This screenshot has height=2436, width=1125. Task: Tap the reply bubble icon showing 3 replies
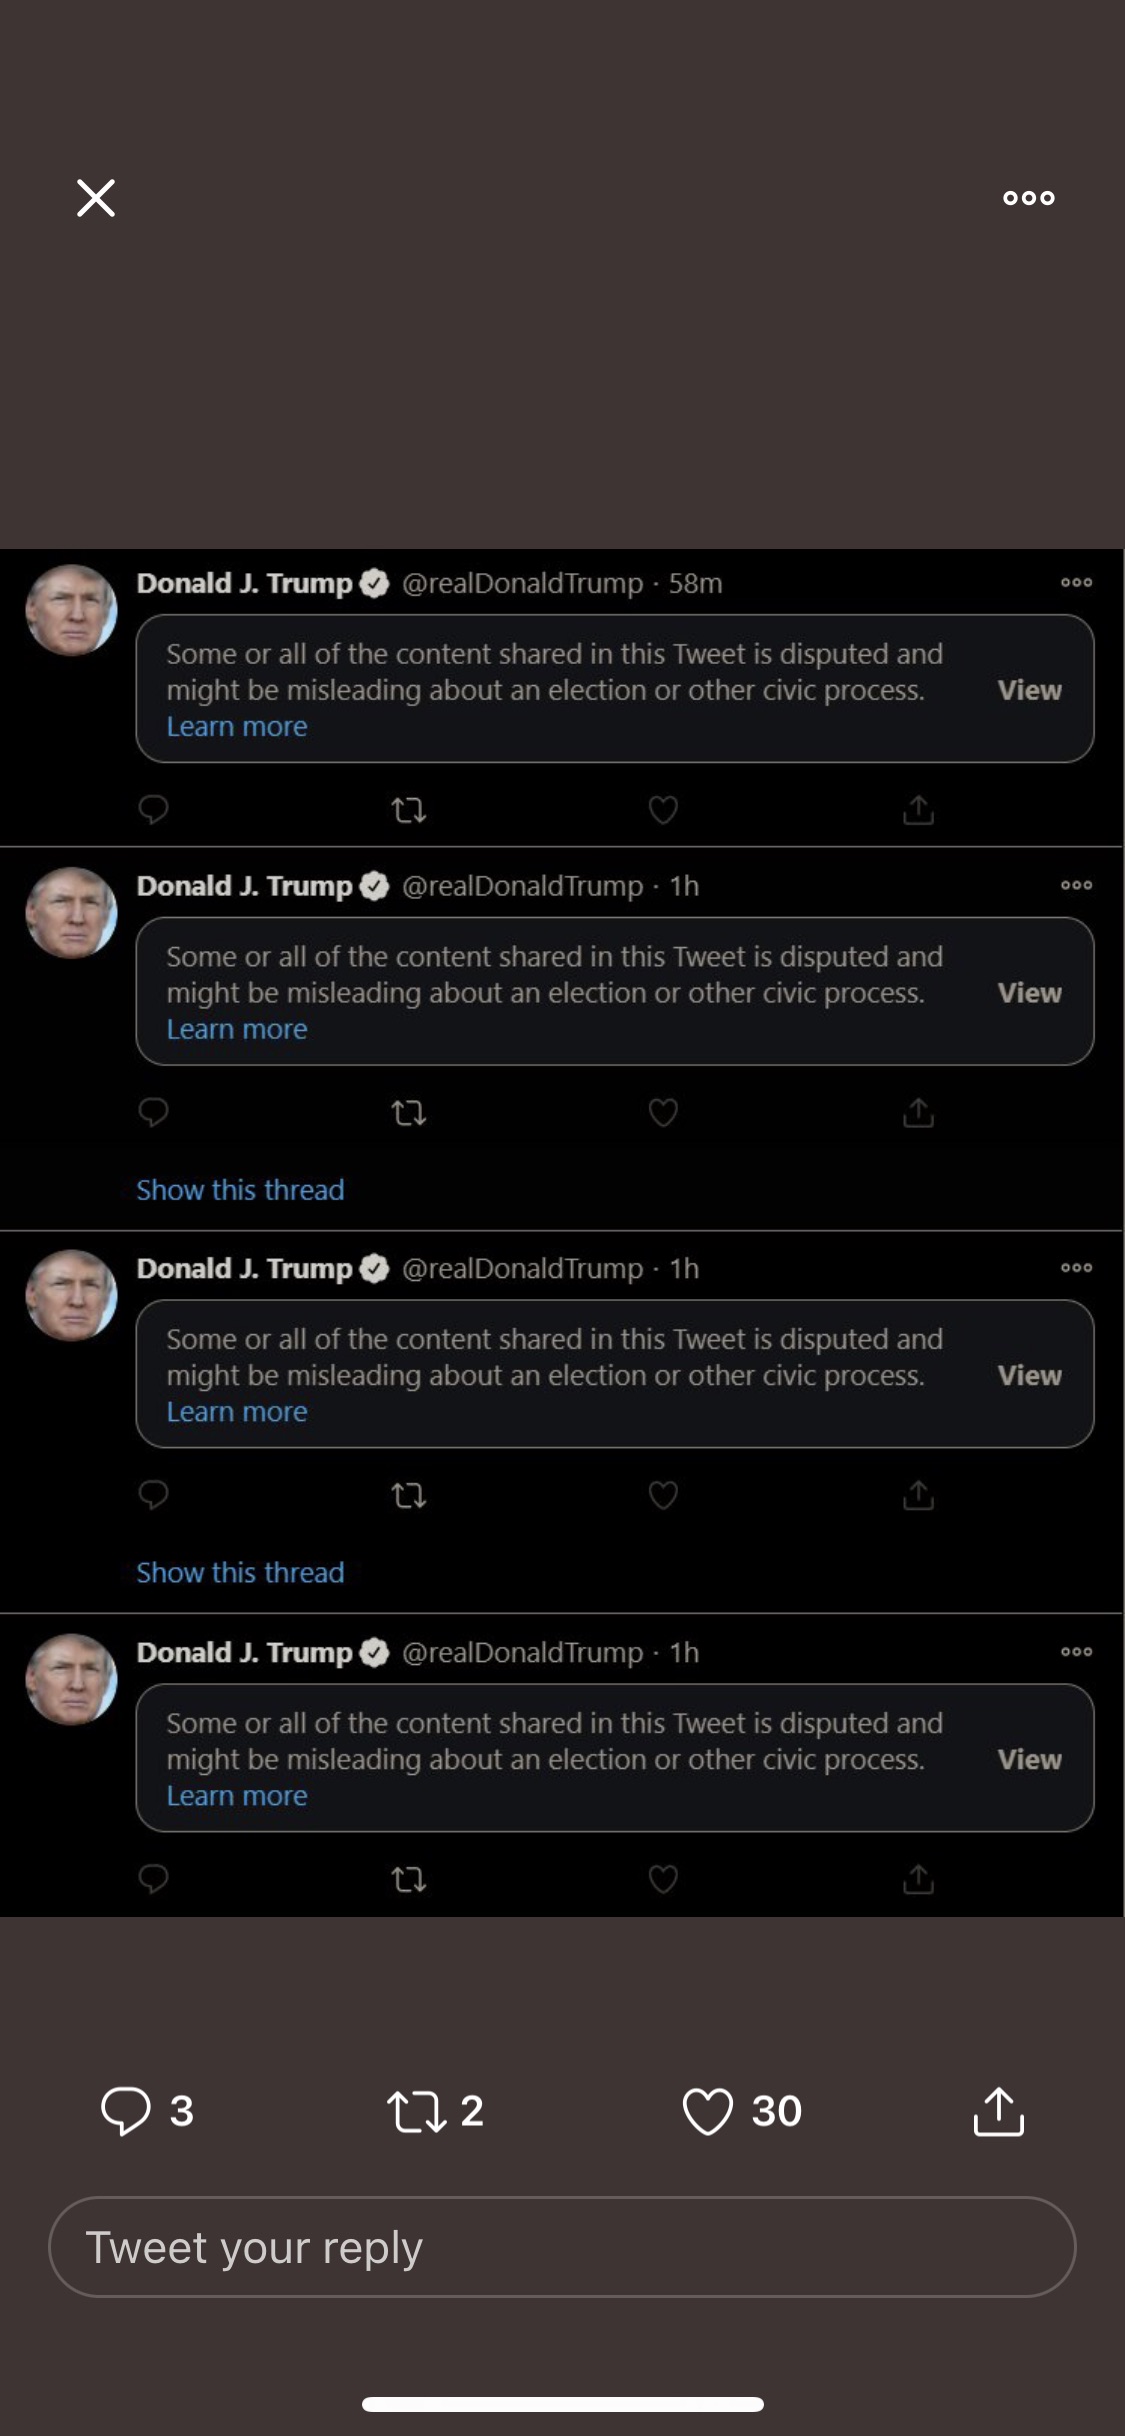[127, 2110]
